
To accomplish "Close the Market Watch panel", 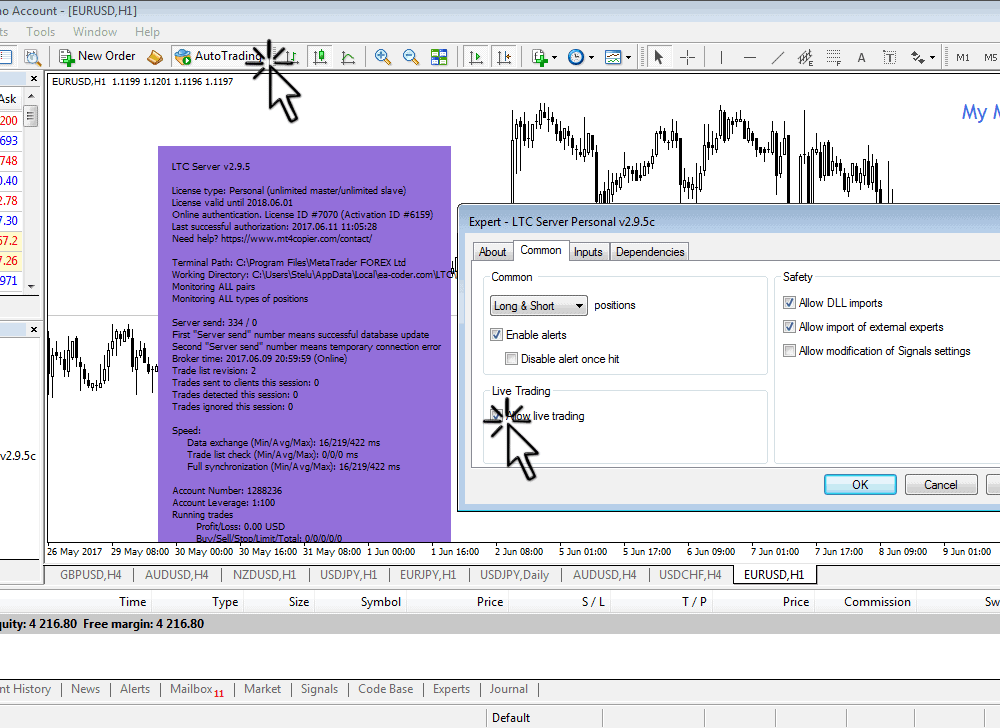I will pyautogui.click(x=34, y=78).
